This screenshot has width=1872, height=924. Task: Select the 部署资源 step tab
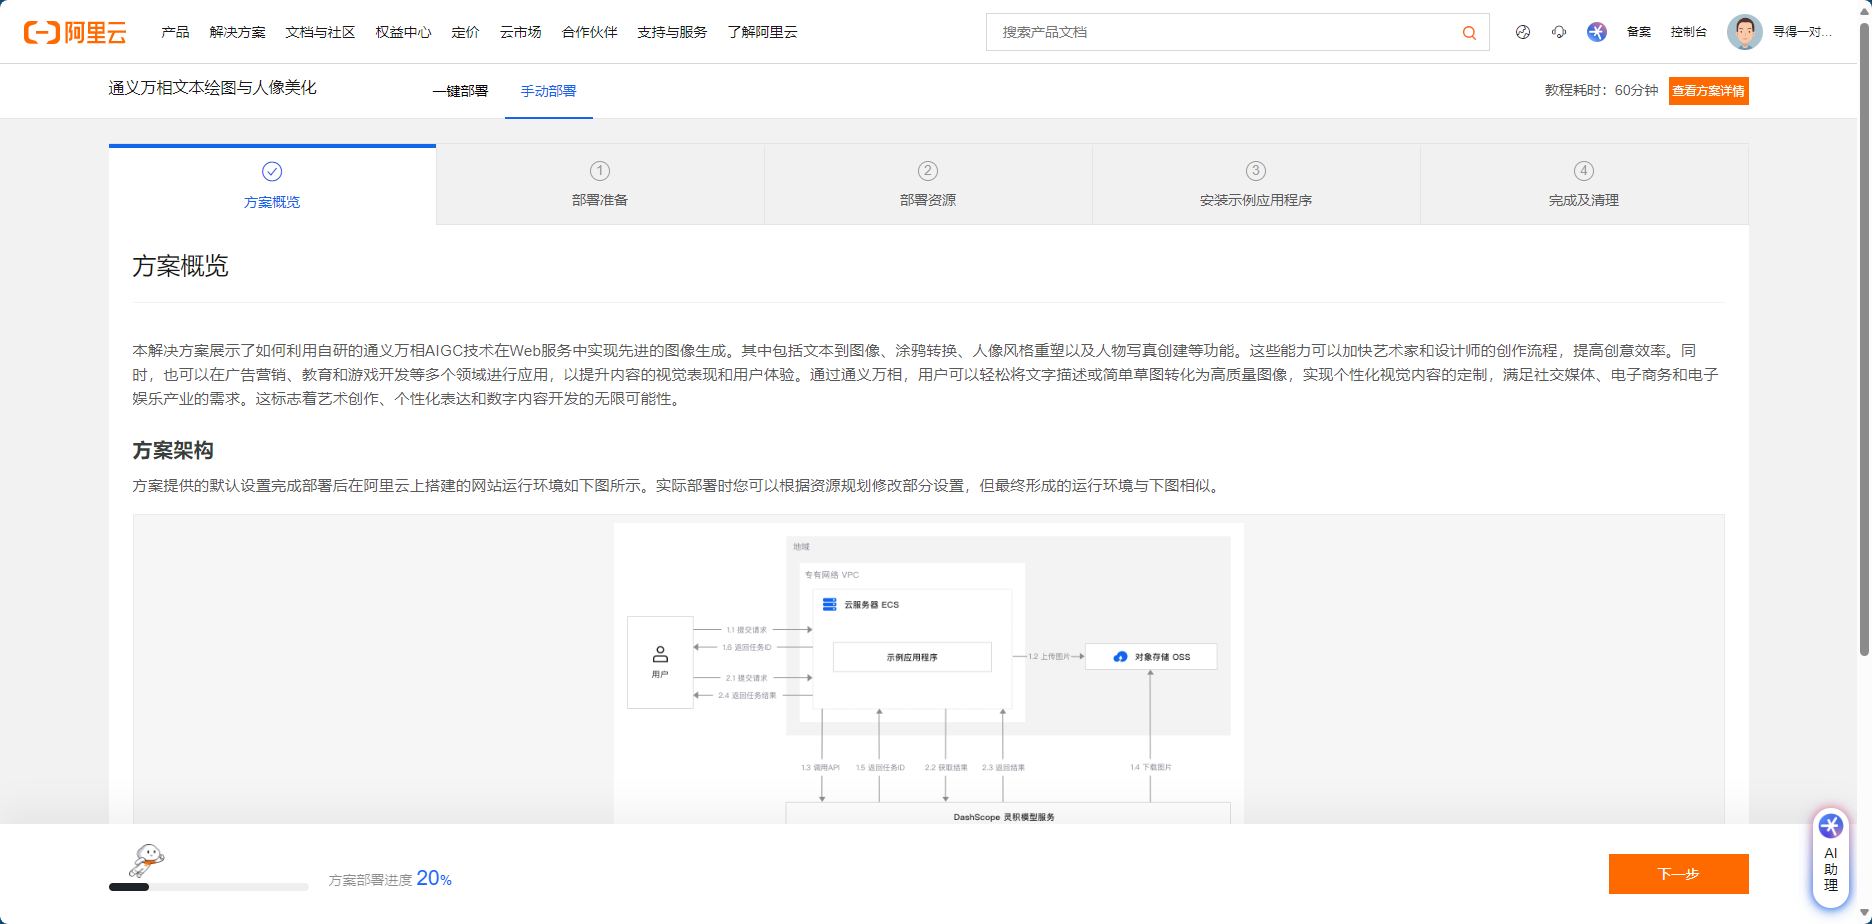pyautogui.click(x=928, y=185)
